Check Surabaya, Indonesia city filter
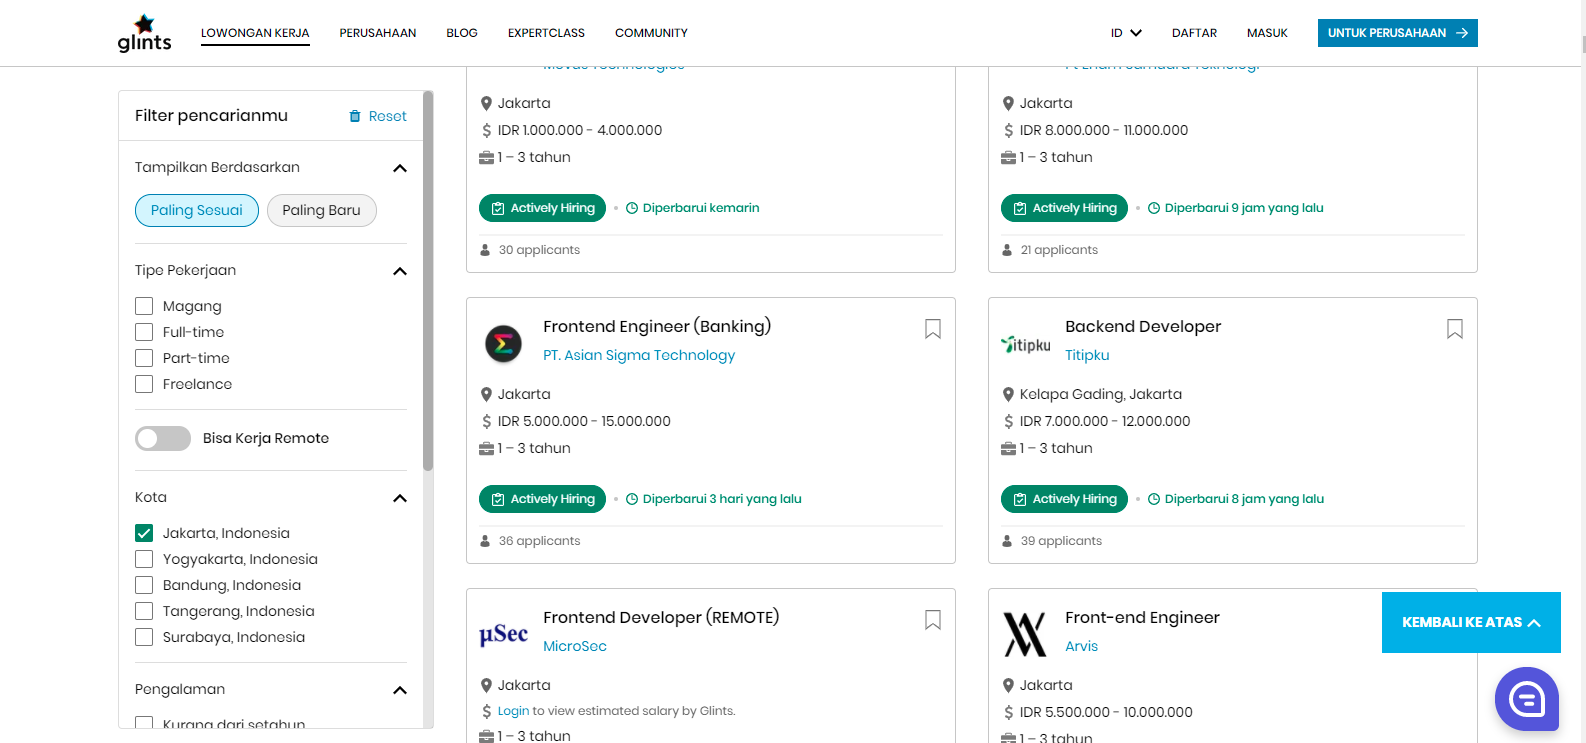 [144, 637]
